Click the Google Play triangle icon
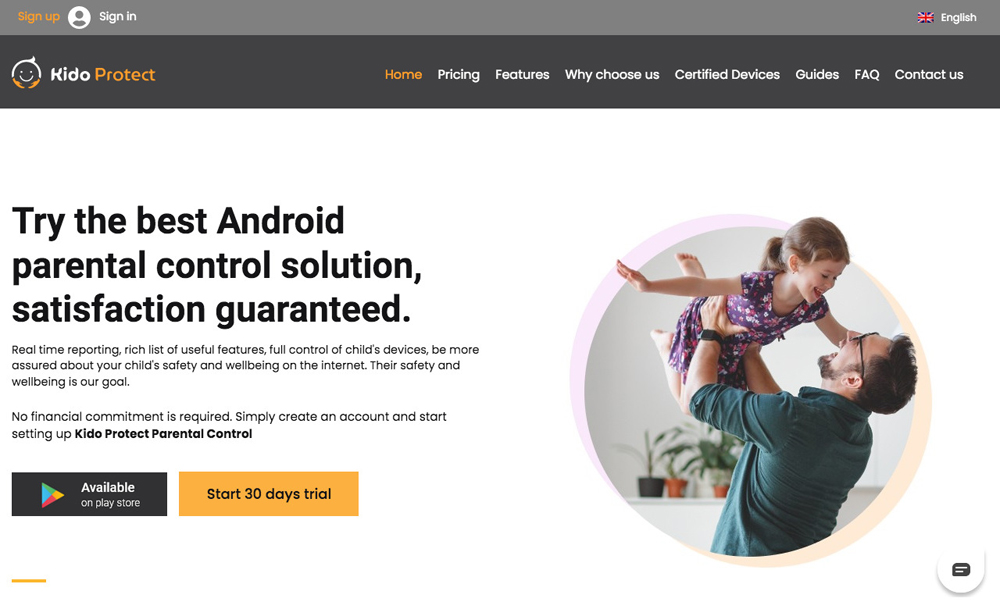The height and width of the screenshot is (600, 1000). tap(52, 495)
